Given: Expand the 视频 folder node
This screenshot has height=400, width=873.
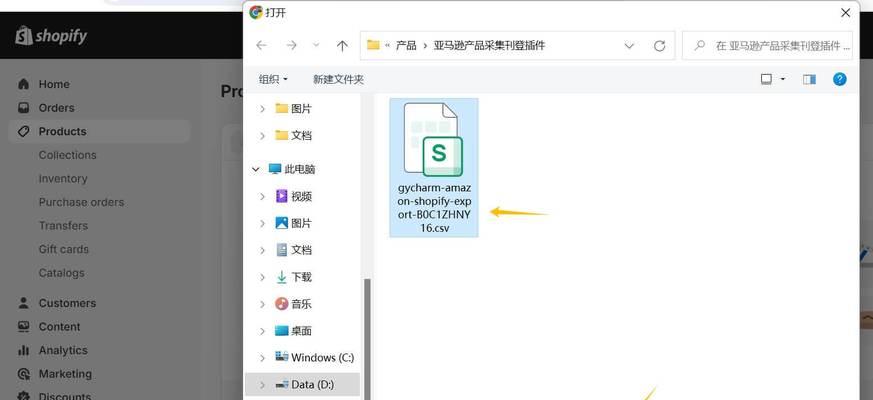Looking at the screenshot, I should click(262, 196).
